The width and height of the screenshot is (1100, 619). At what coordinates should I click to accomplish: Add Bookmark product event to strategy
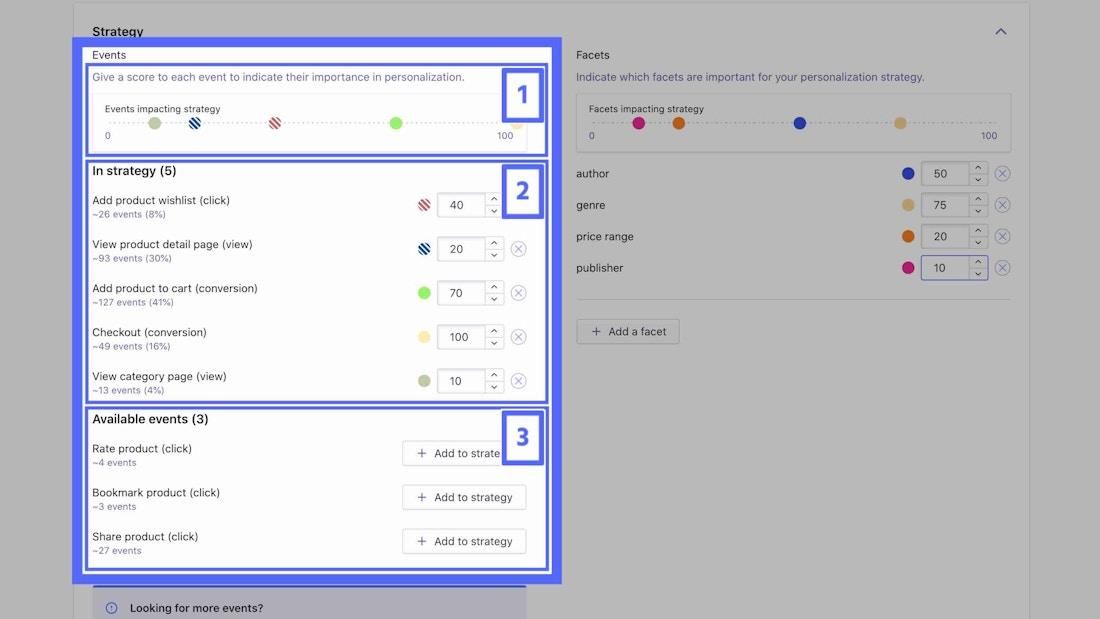464,497
